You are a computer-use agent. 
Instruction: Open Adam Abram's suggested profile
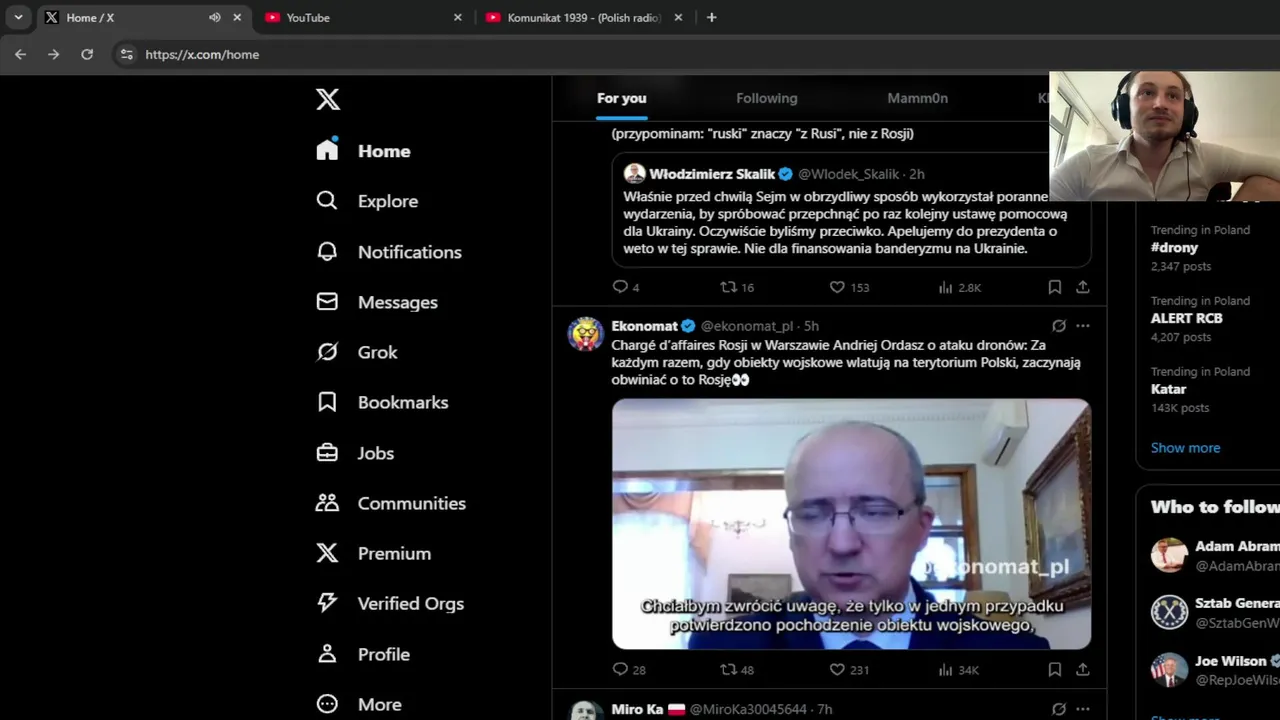coord(1214,555)
